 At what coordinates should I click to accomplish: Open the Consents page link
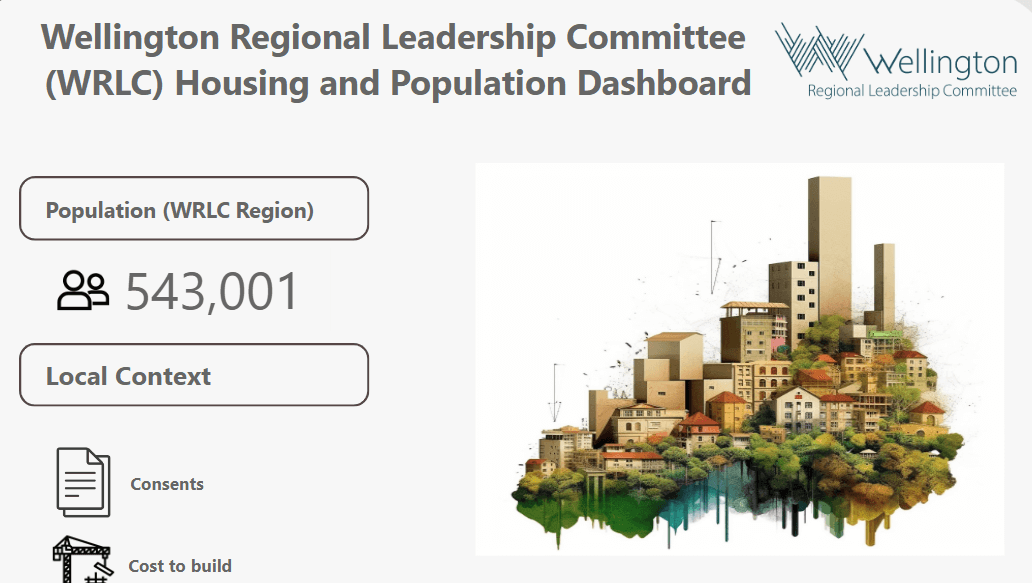pos(167,484)
